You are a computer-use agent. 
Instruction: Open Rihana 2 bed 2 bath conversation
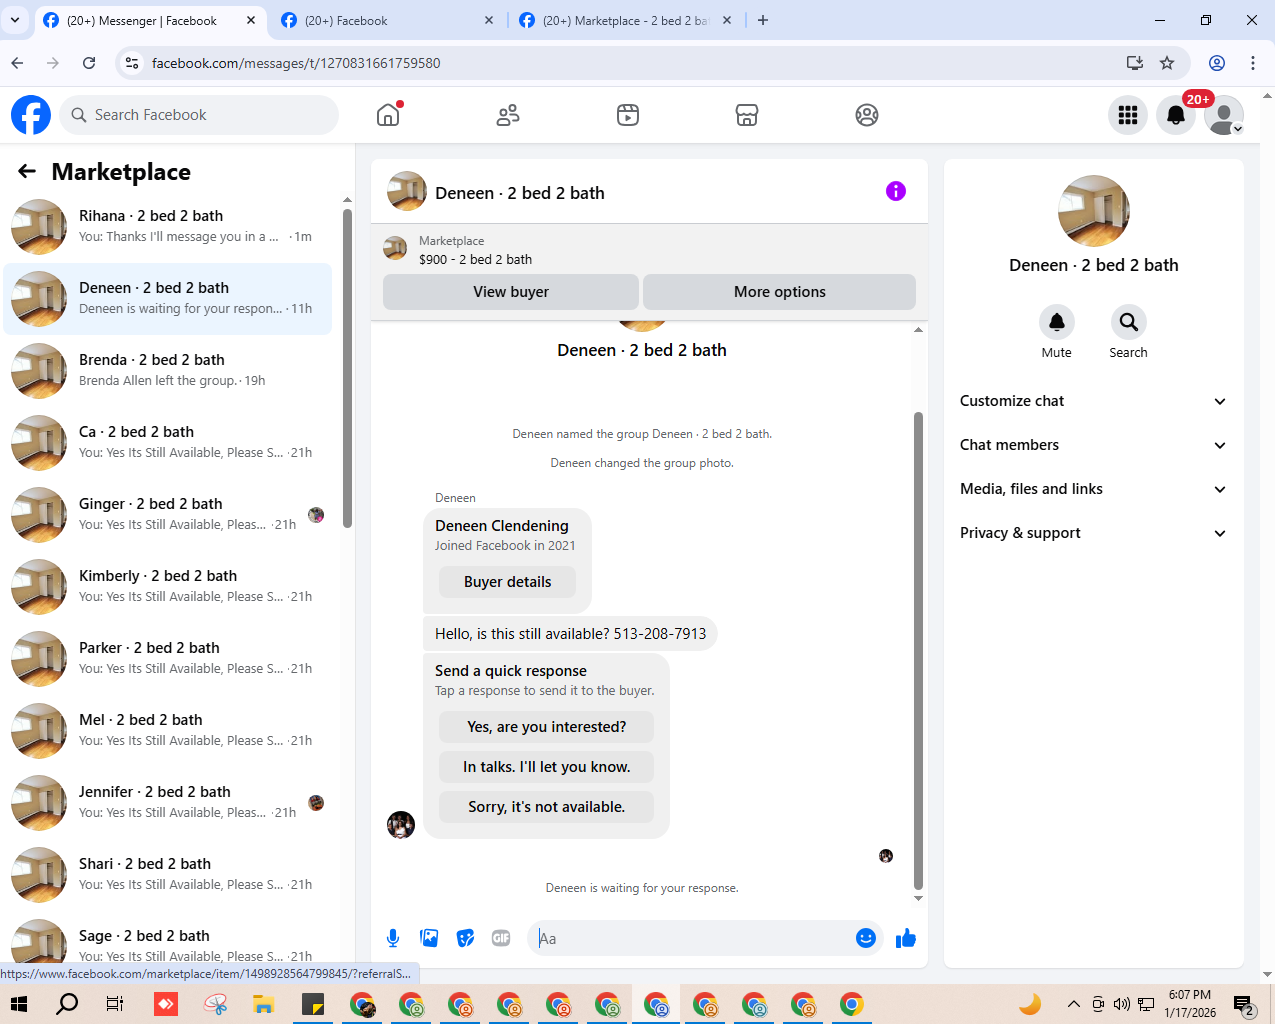(x=168, y=227)
